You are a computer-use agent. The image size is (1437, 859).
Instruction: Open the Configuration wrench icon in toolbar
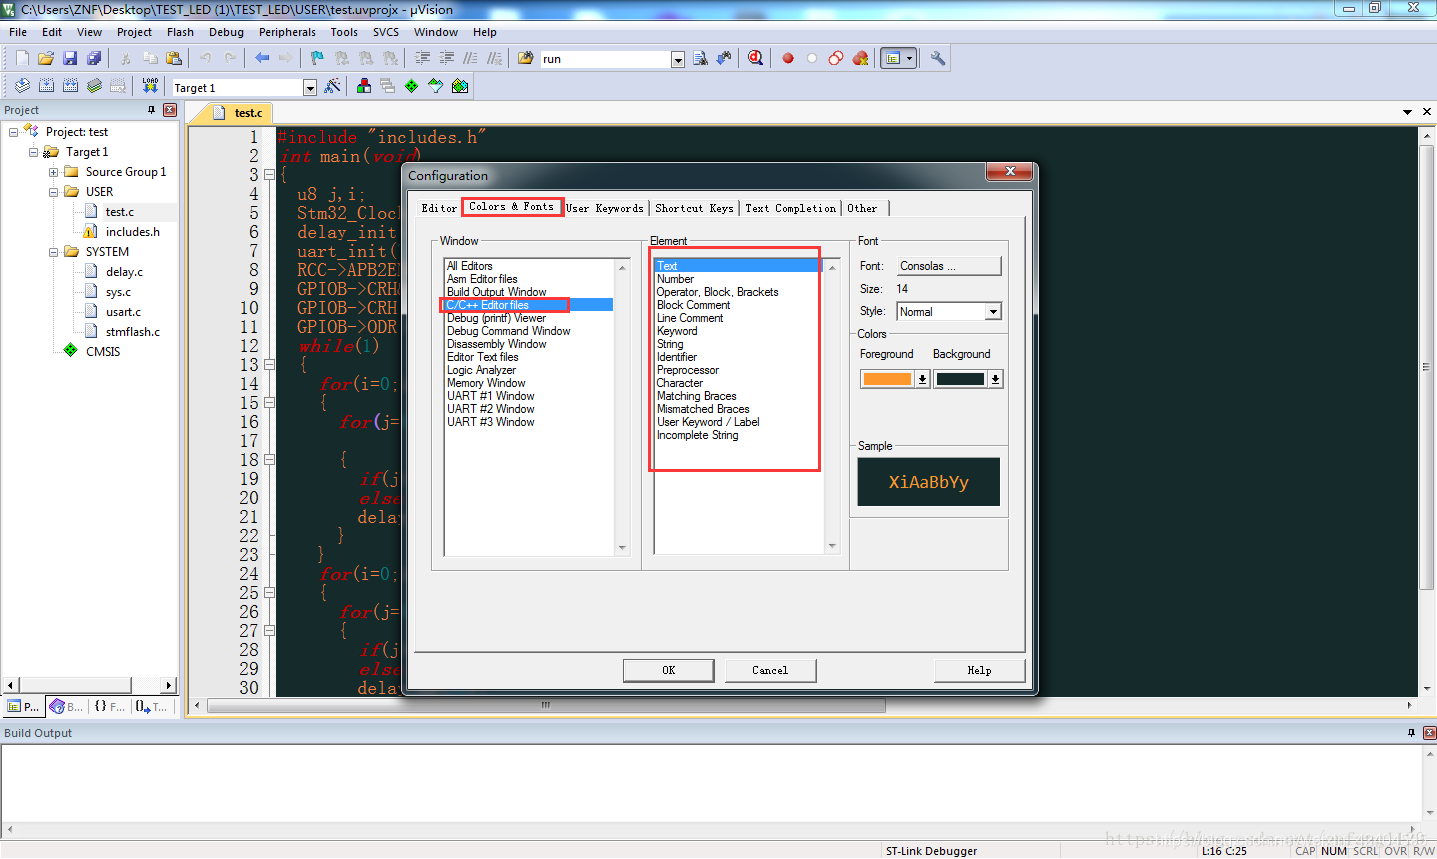pos(937,58)
